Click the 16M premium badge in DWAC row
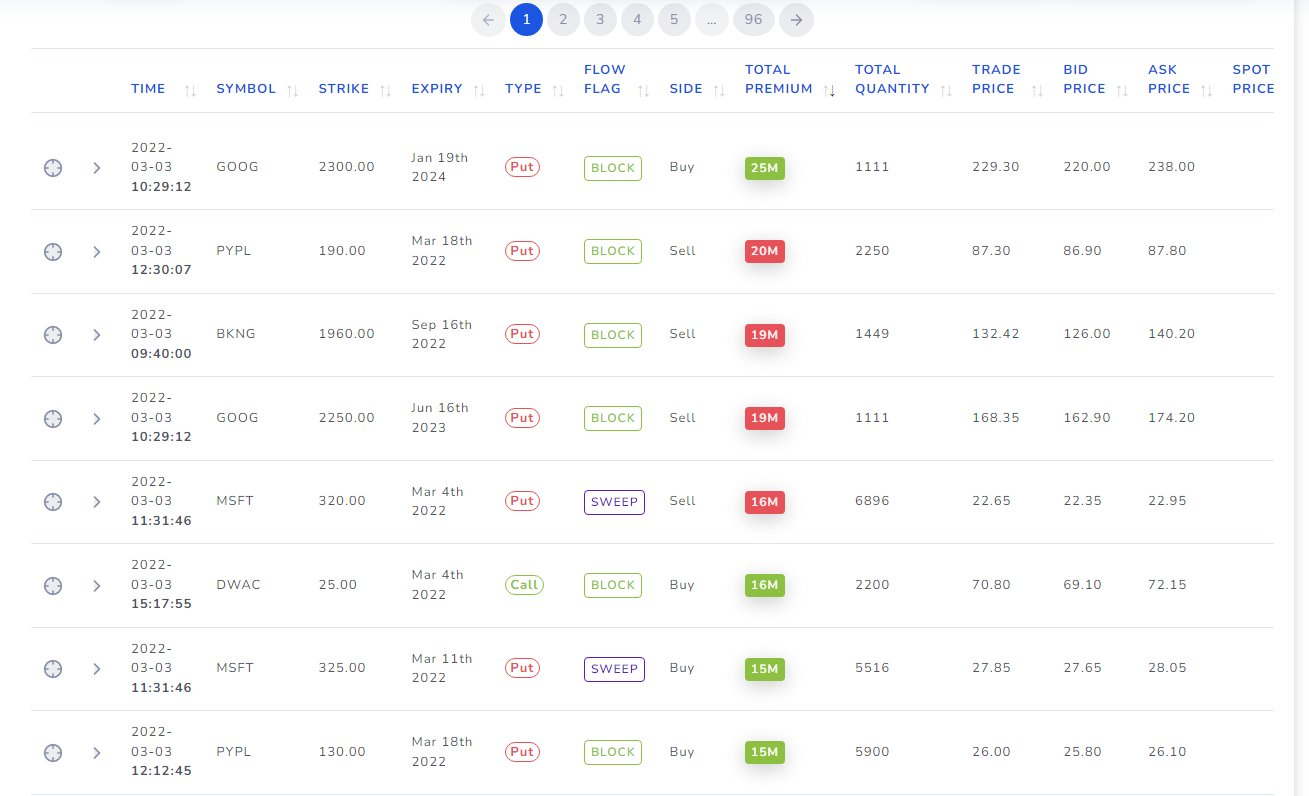 (x=764, y=585)
